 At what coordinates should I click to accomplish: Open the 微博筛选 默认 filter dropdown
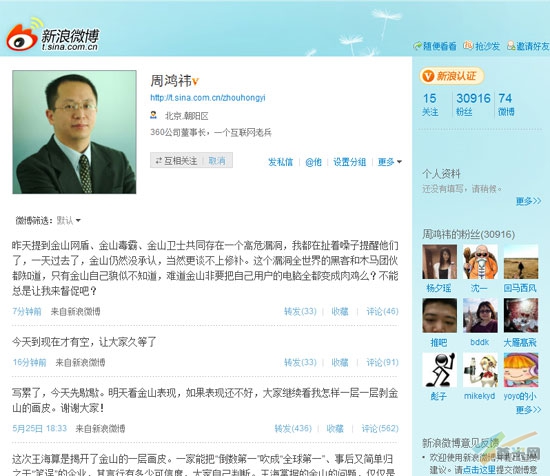68,221
